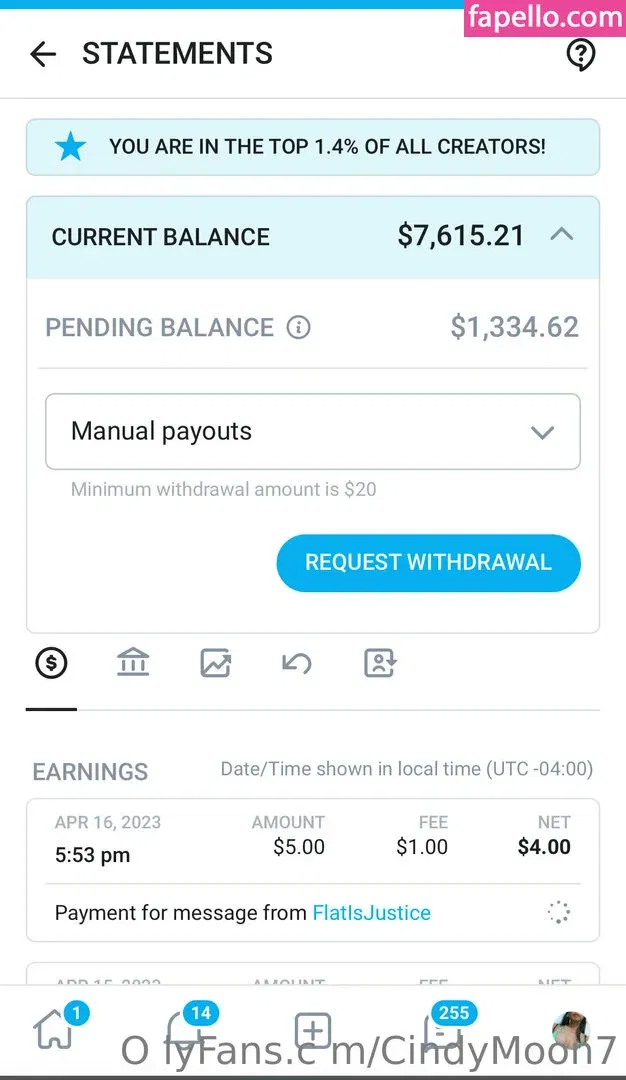Viewport: 626px width, 1080px height.
Task: Open the help question mark icon
Action: (x=581, y=54)
